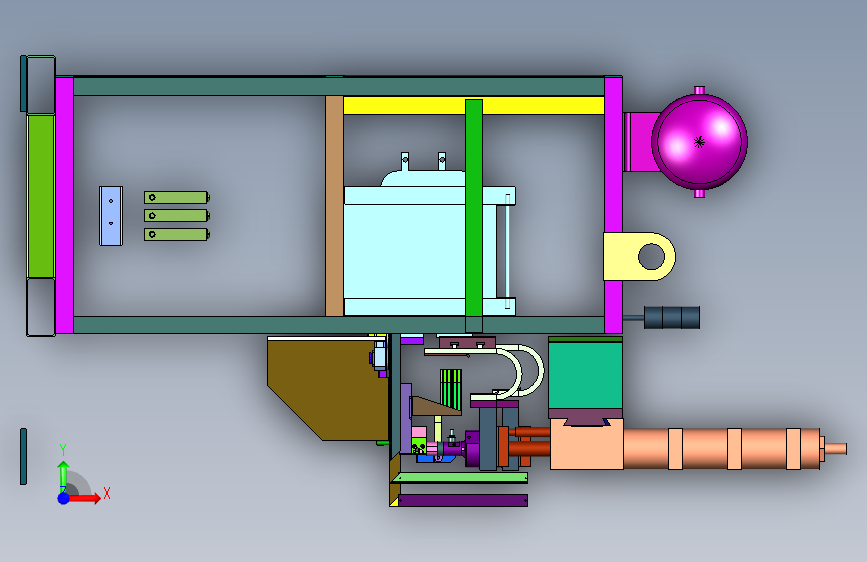Image resolution: width=867 pixels, height=562 pixels.
Task: Click the red X axis arrow of triad
Action: (x=84, y=498)
